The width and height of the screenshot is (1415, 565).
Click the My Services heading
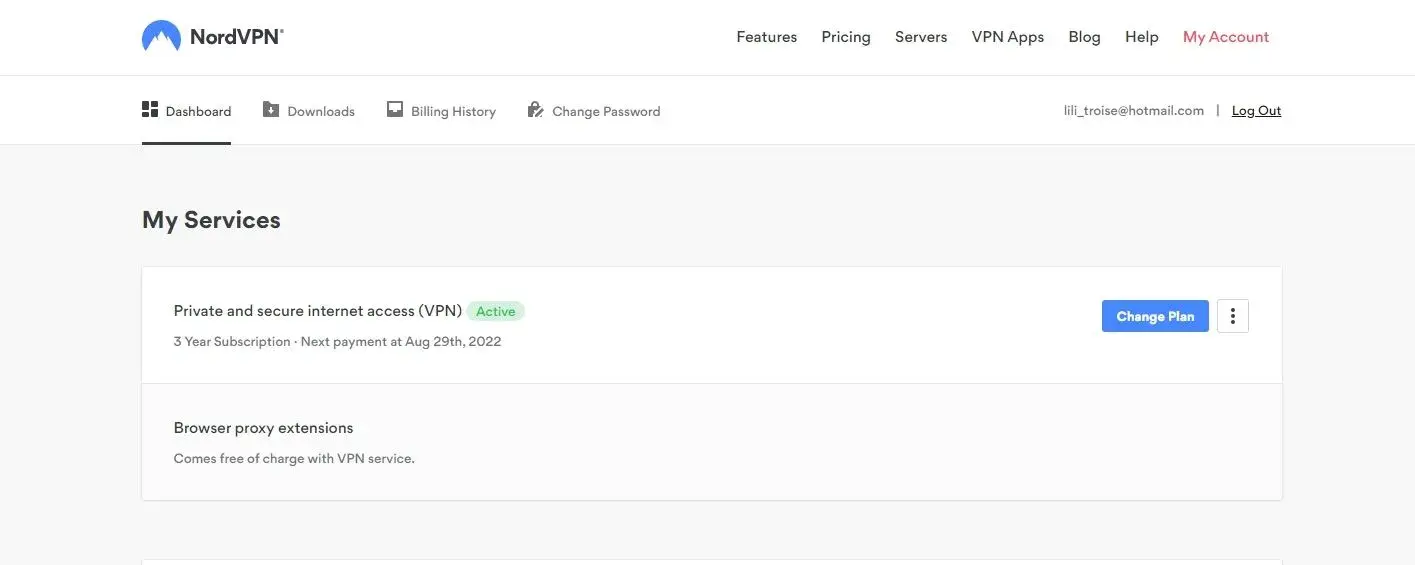(x=211, y=220)
